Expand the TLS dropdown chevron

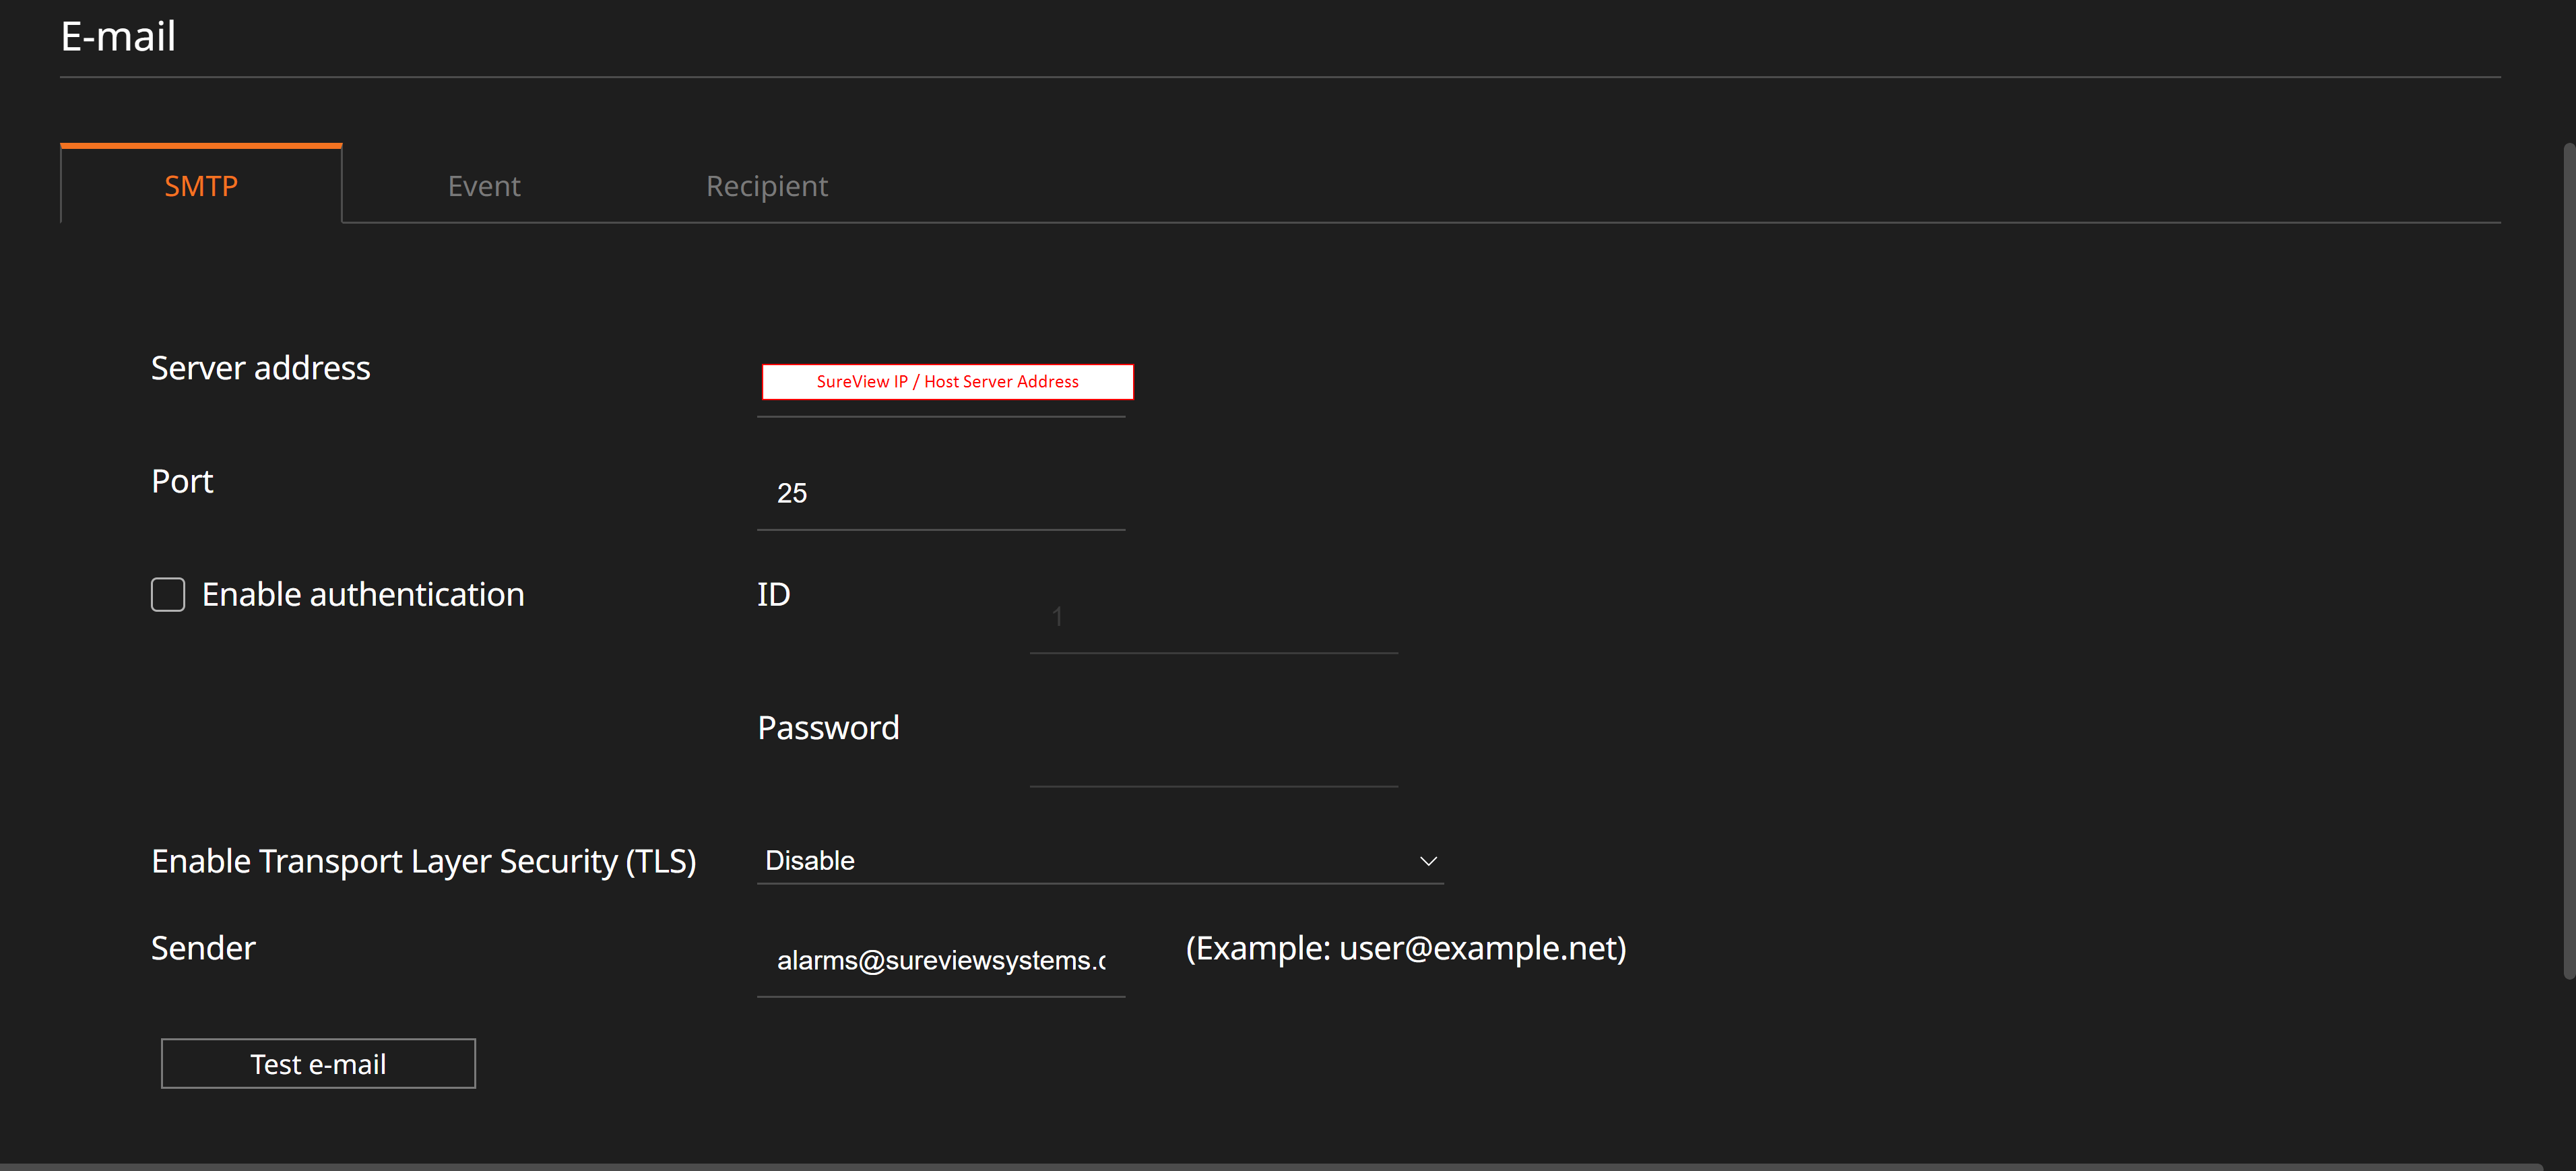1428,861
